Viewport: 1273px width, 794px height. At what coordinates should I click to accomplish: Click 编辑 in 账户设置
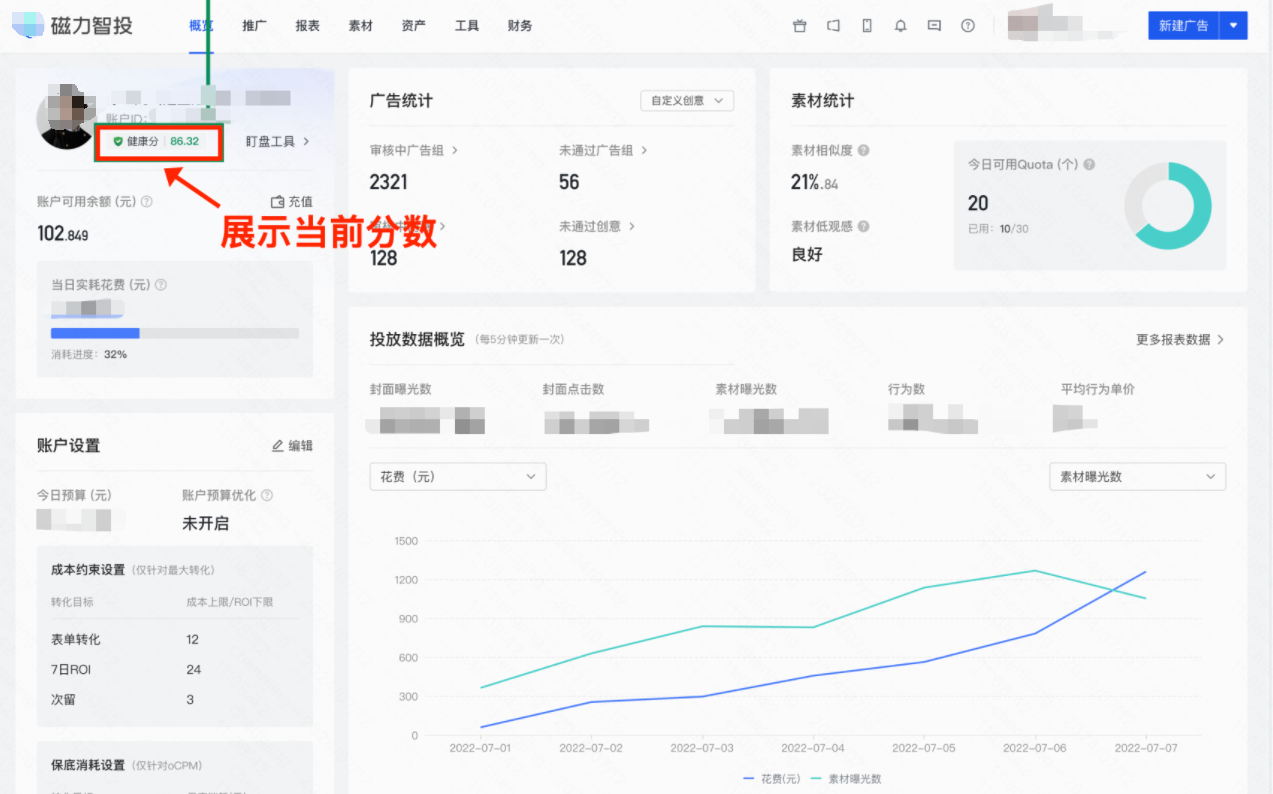pos(292,446)
